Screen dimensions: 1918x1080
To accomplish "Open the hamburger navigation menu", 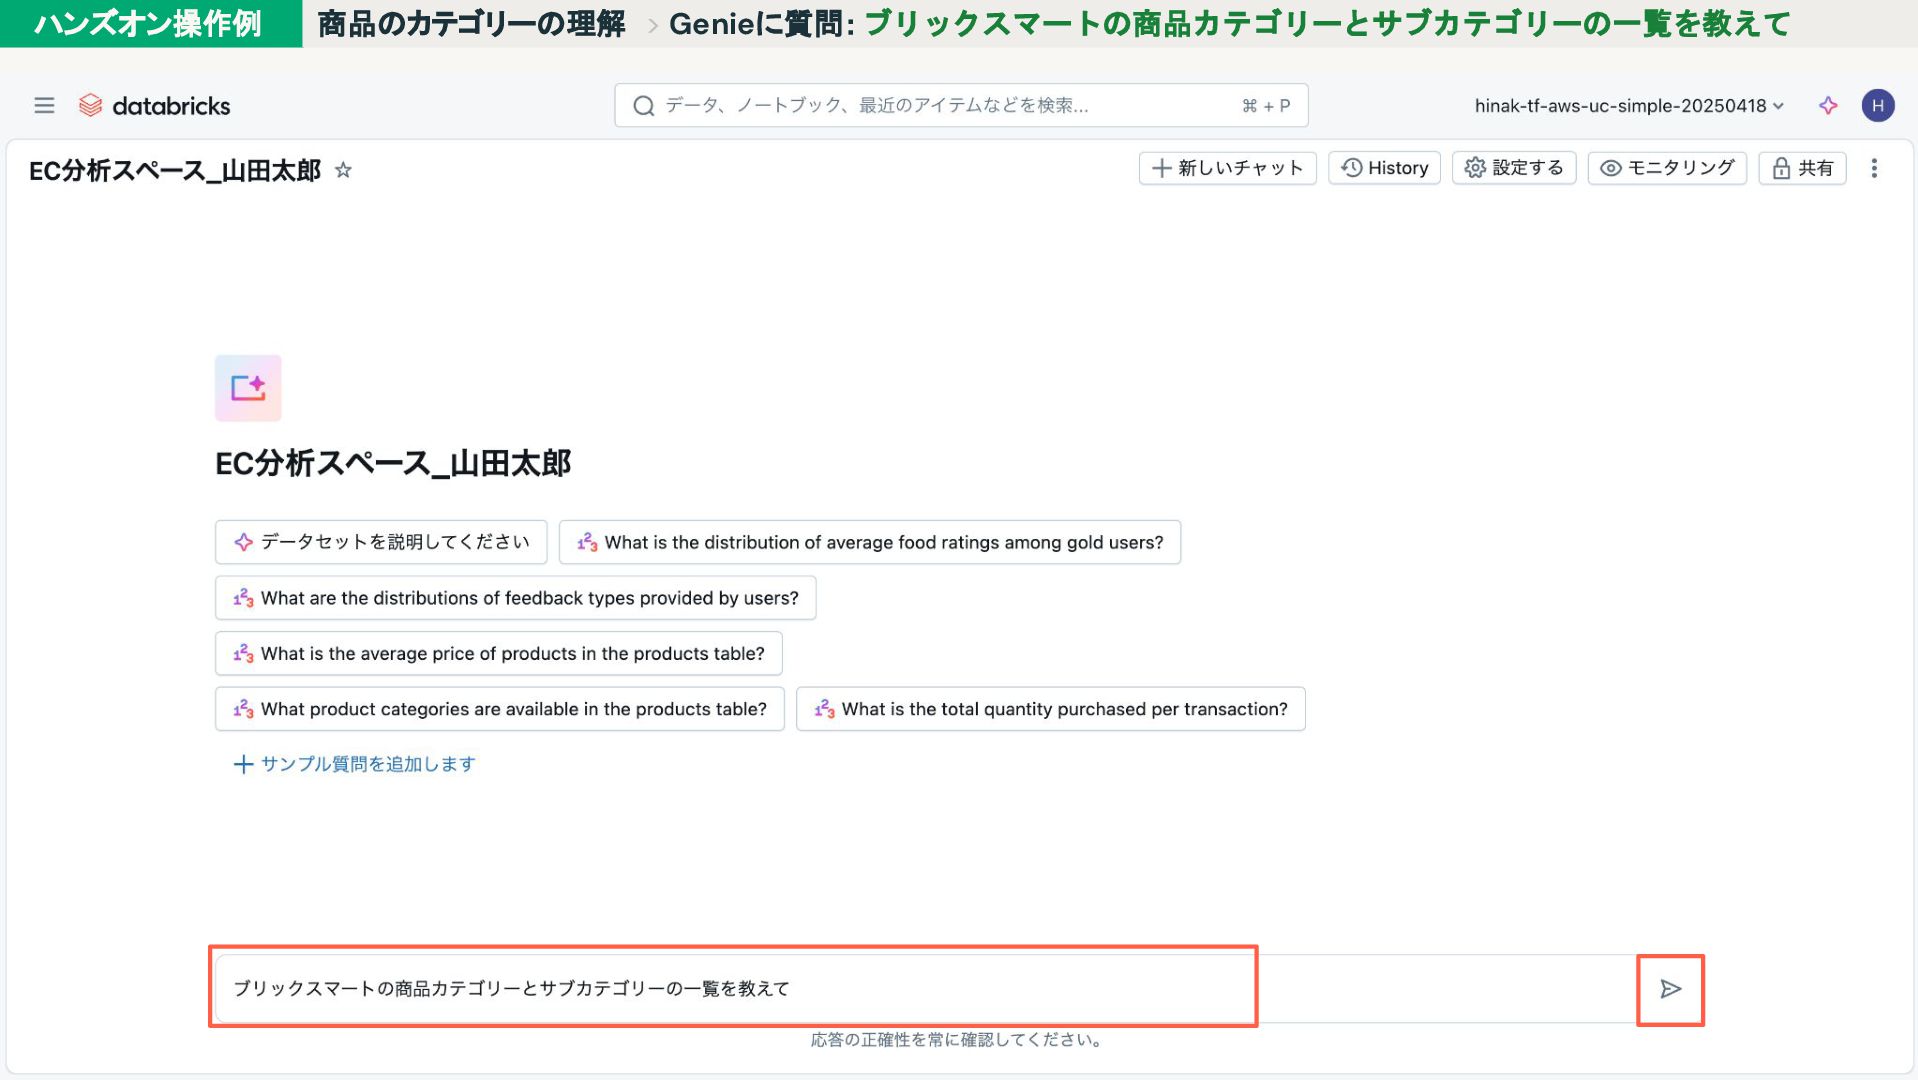I will pyautogui.click(x=44, y=105).
